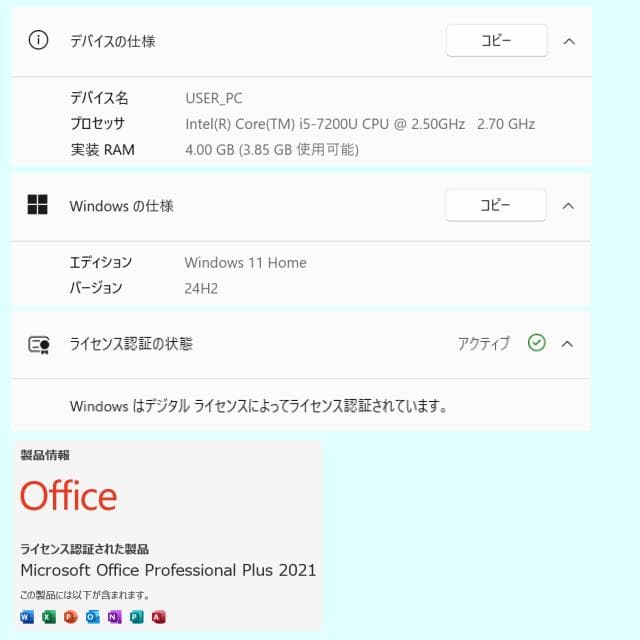Collapse the ライセンス認証の状態 section
The height and width of the screenshot is (640, 640).
point(567,344)
